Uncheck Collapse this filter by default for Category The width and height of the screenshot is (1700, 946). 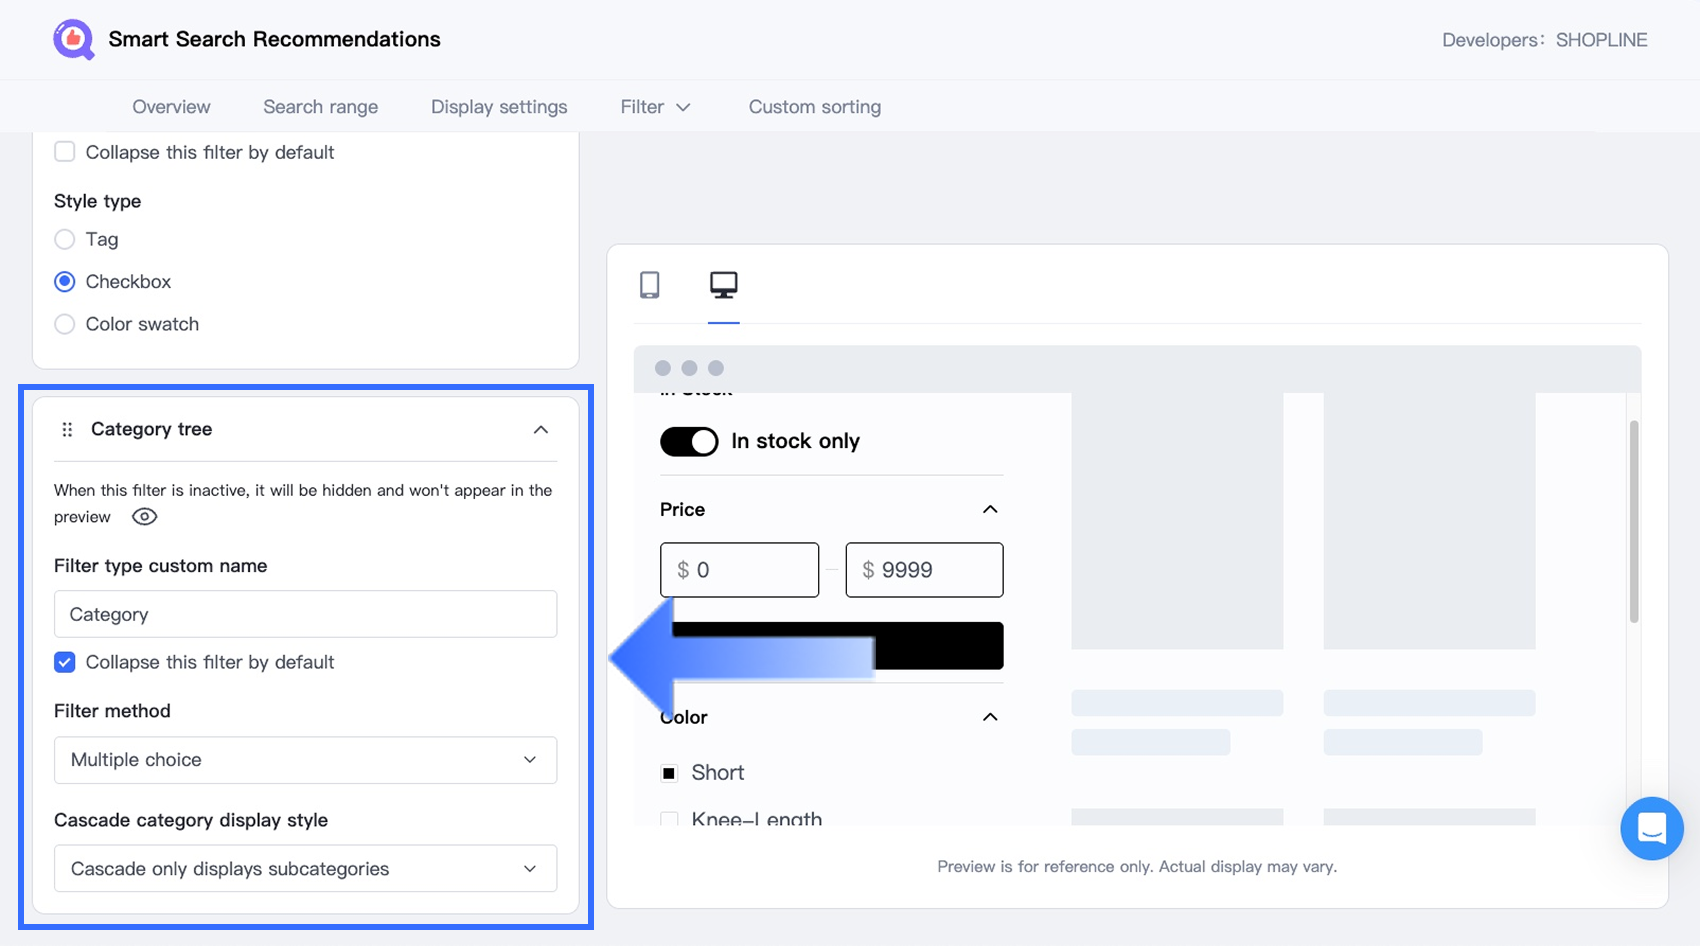(x=65, y=662)
